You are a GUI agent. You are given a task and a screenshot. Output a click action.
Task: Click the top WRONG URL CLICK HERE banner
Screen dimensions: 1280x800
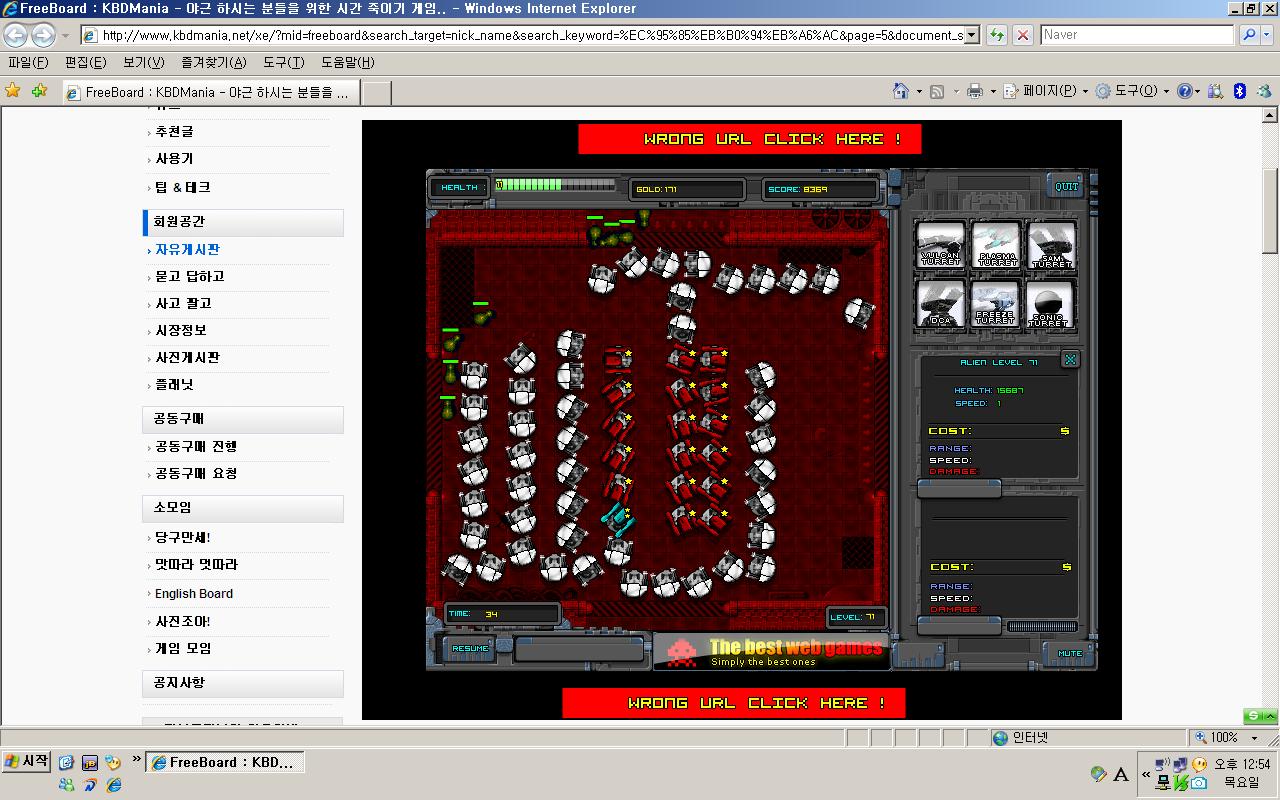click(x=750, y=139)
